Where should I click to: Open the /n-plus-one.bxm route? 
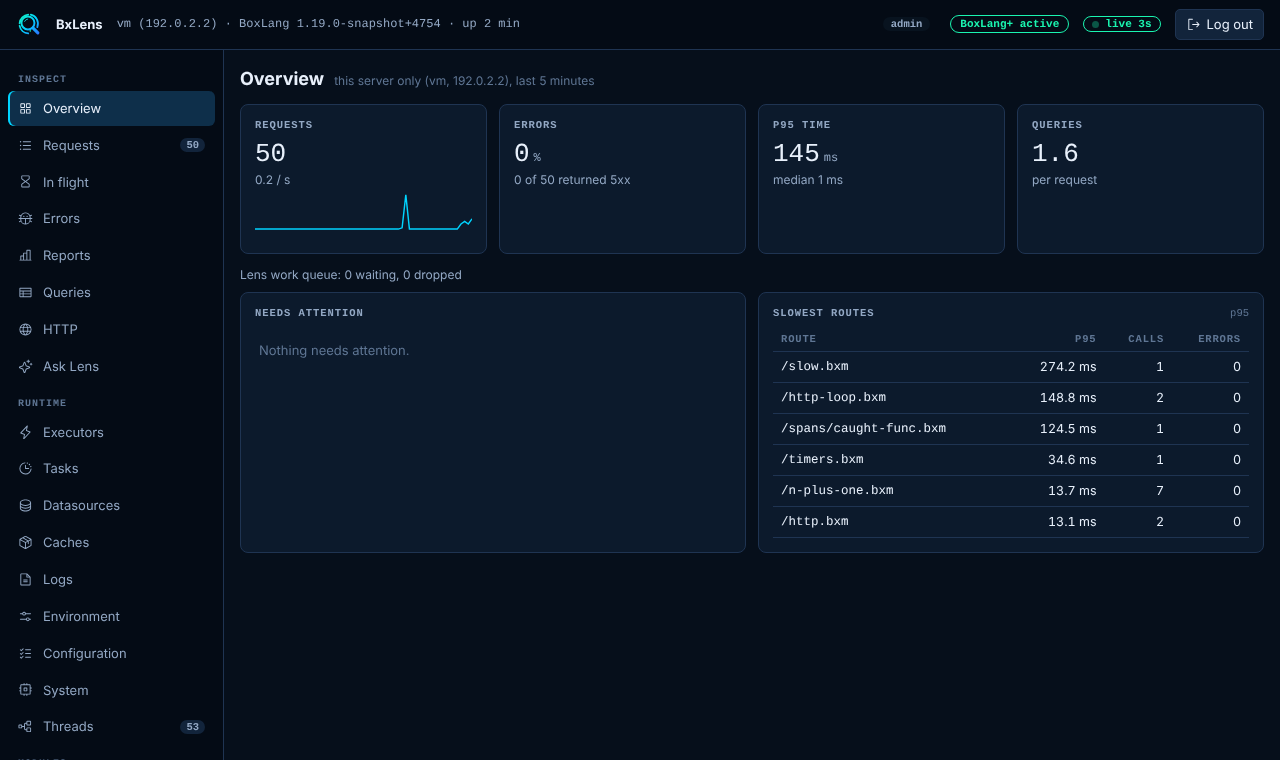pyautogui.click(x=1011, y=491)
